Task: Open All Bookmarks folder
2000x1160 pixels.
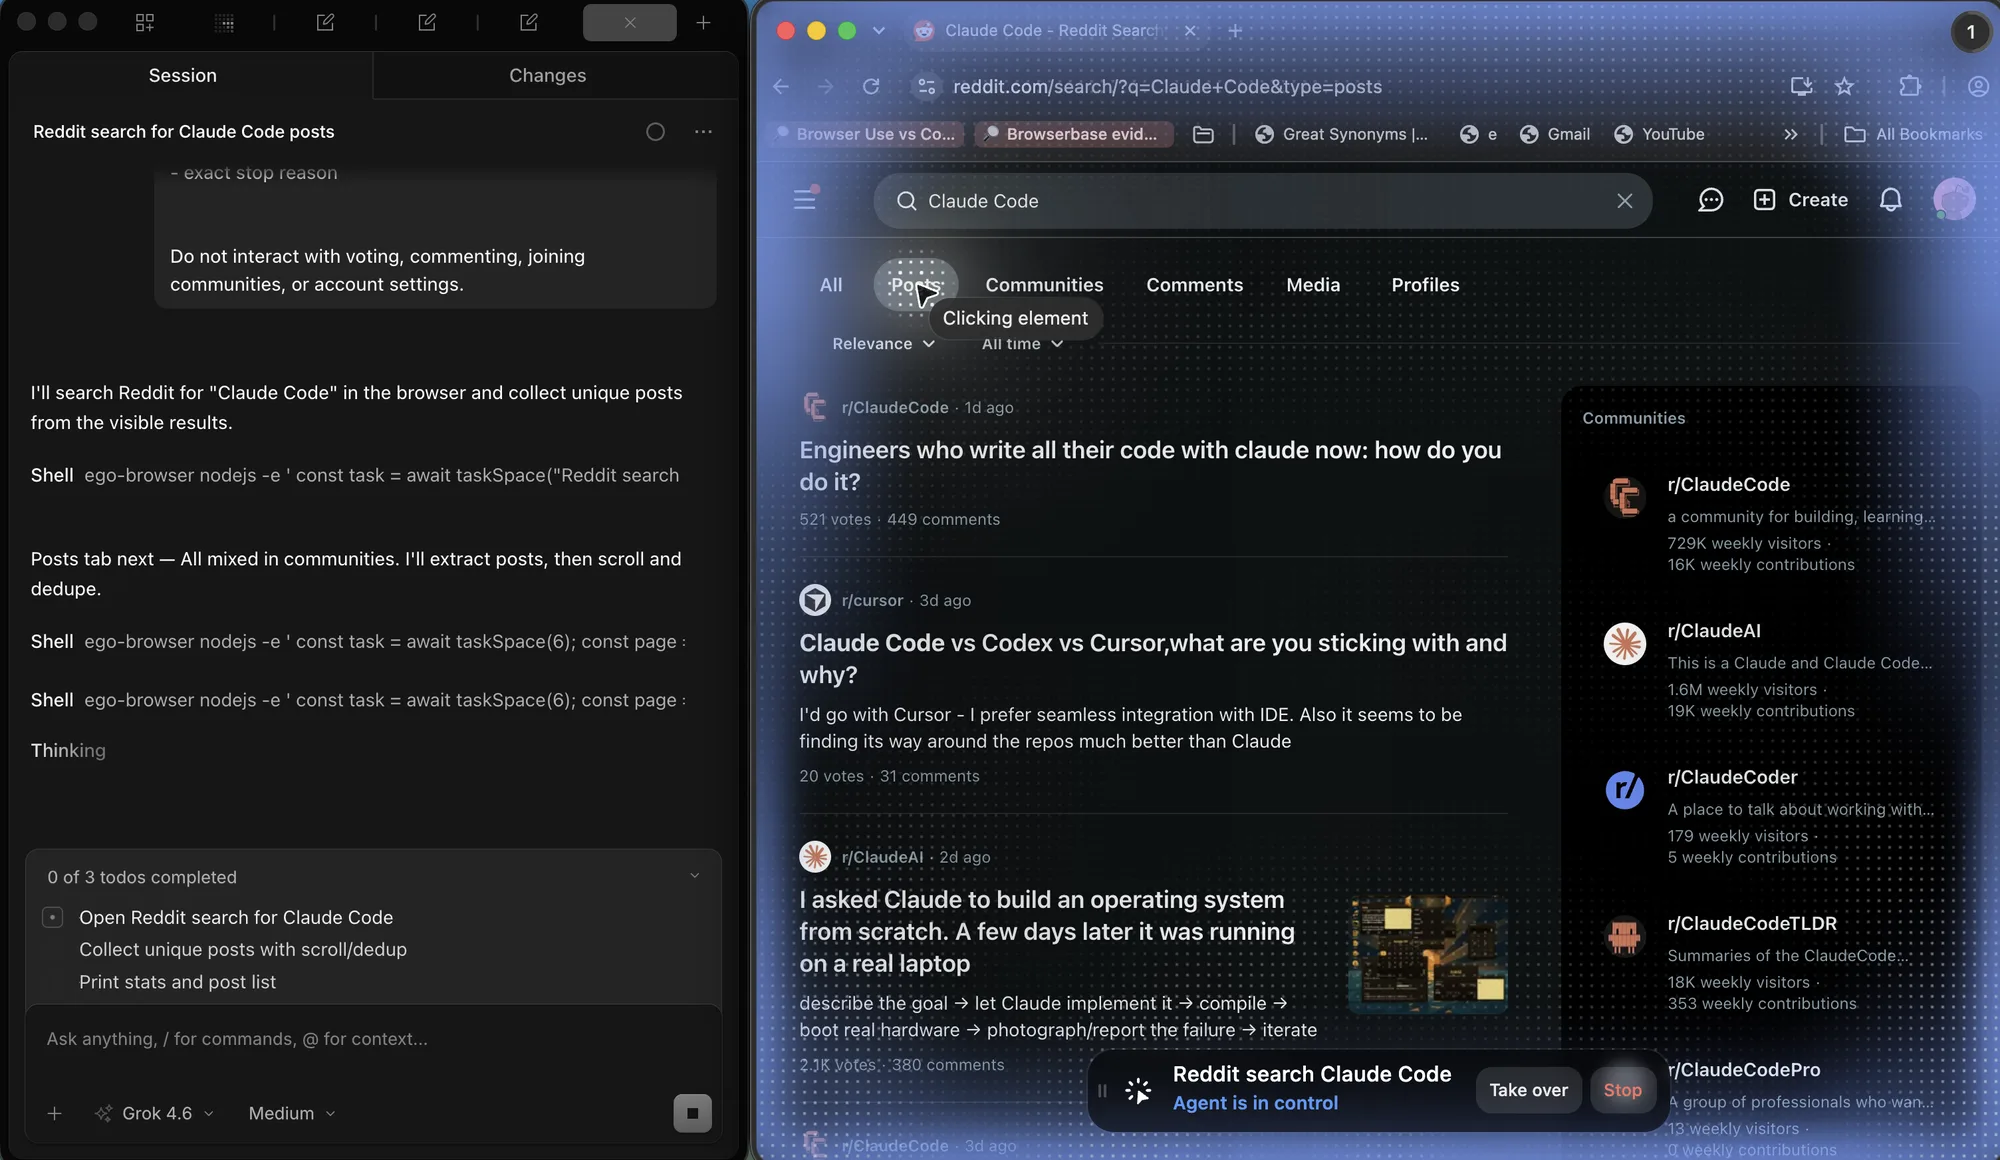Action: point(1912,134)
